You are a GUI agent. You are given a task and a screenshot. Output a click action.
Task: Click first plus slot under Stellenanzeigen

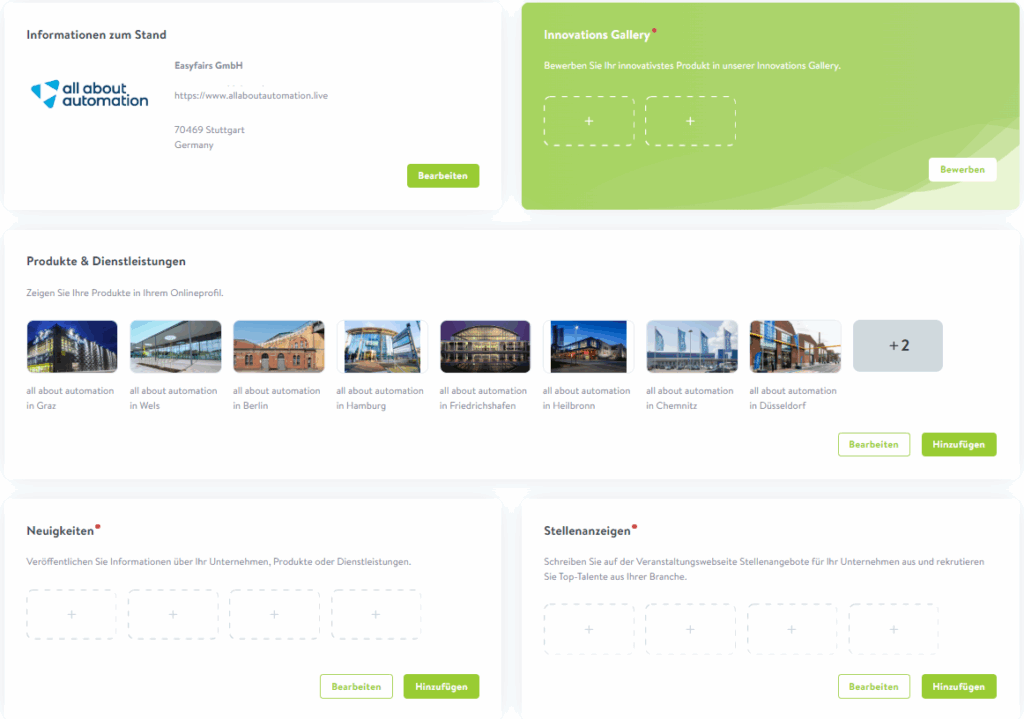point(588,629)
